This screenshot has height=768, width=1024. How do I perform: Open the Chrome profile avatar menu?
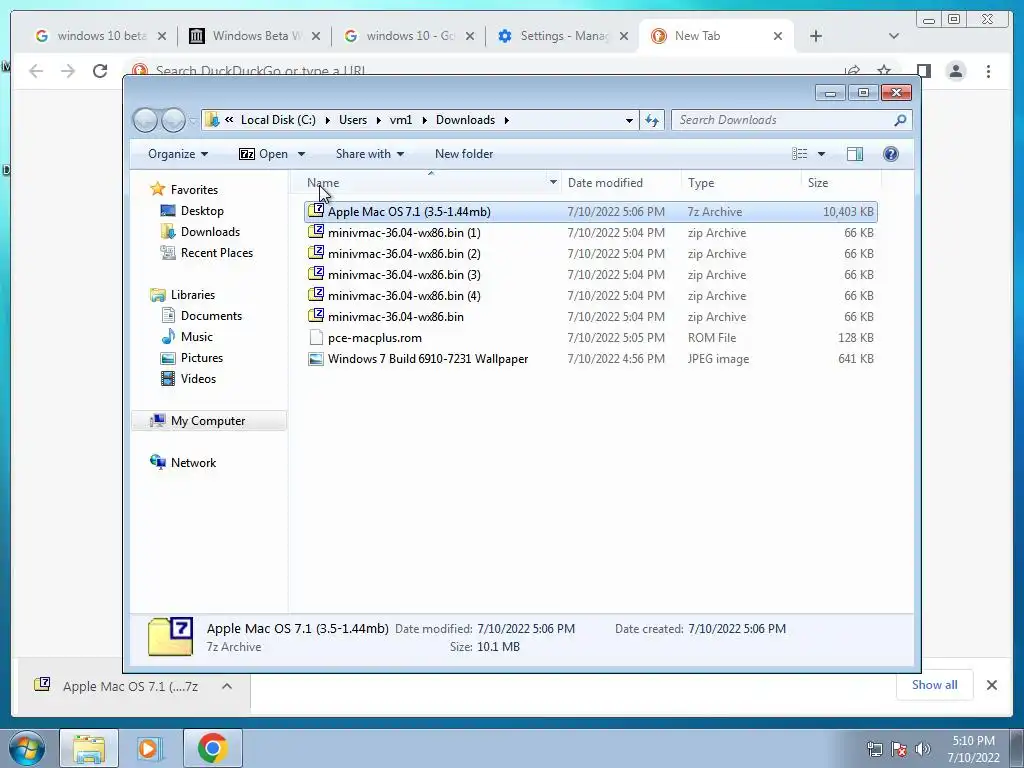point(956,71)
